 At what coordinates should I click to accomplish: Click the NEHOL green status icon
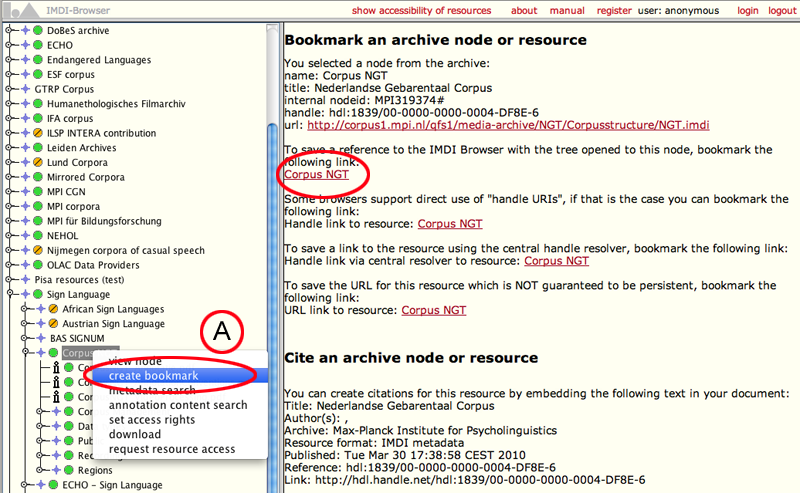(x=38, y=236)
